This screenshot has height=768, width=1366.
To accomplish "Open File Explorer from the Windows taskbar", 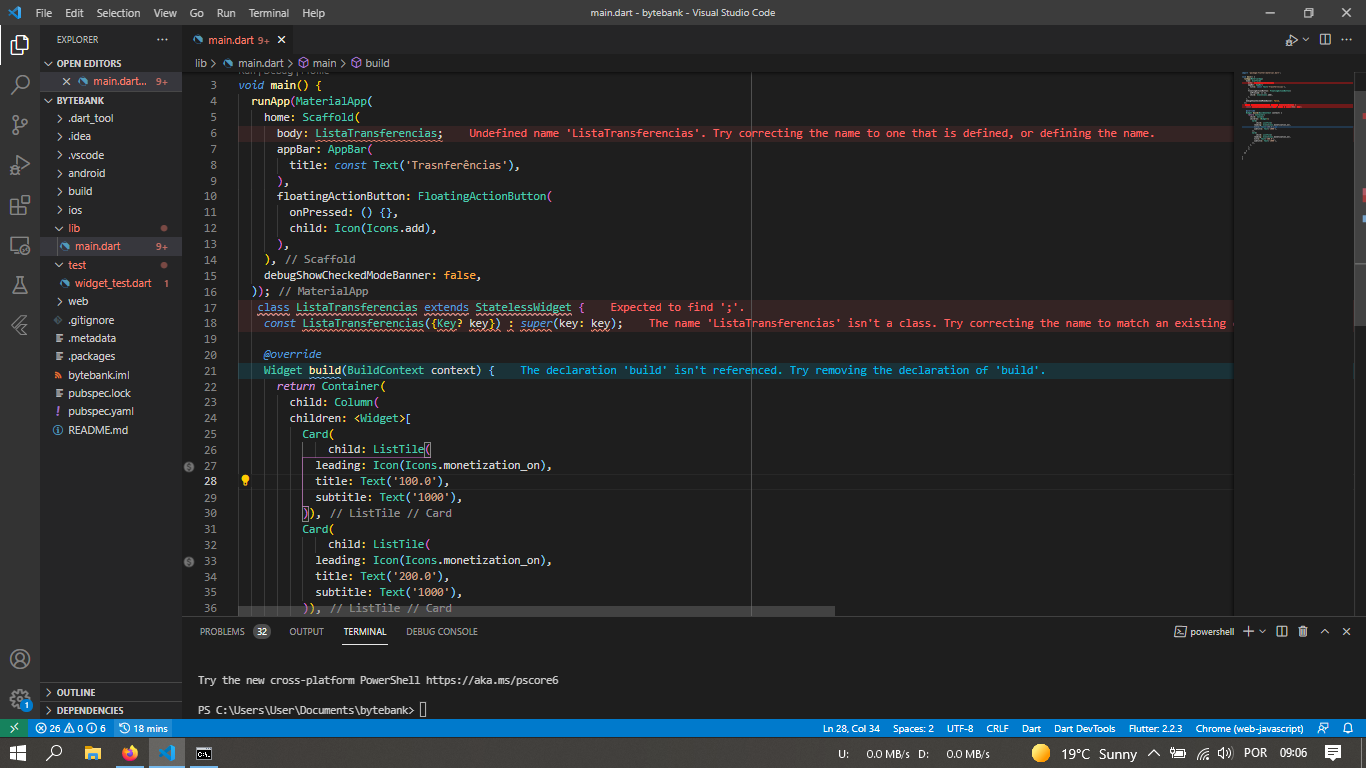I will tap(93, 753).
